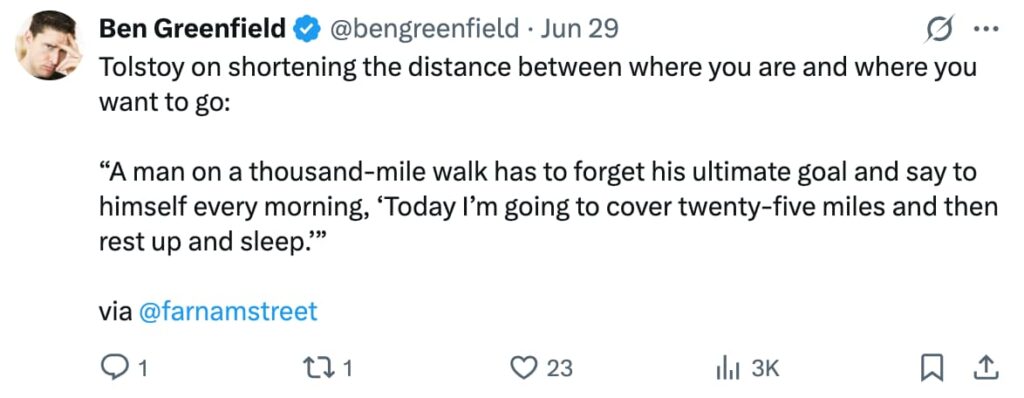Click the Grok slashed-circle icon
This screenshot has height=398, width=1024.
click(938, 29)
